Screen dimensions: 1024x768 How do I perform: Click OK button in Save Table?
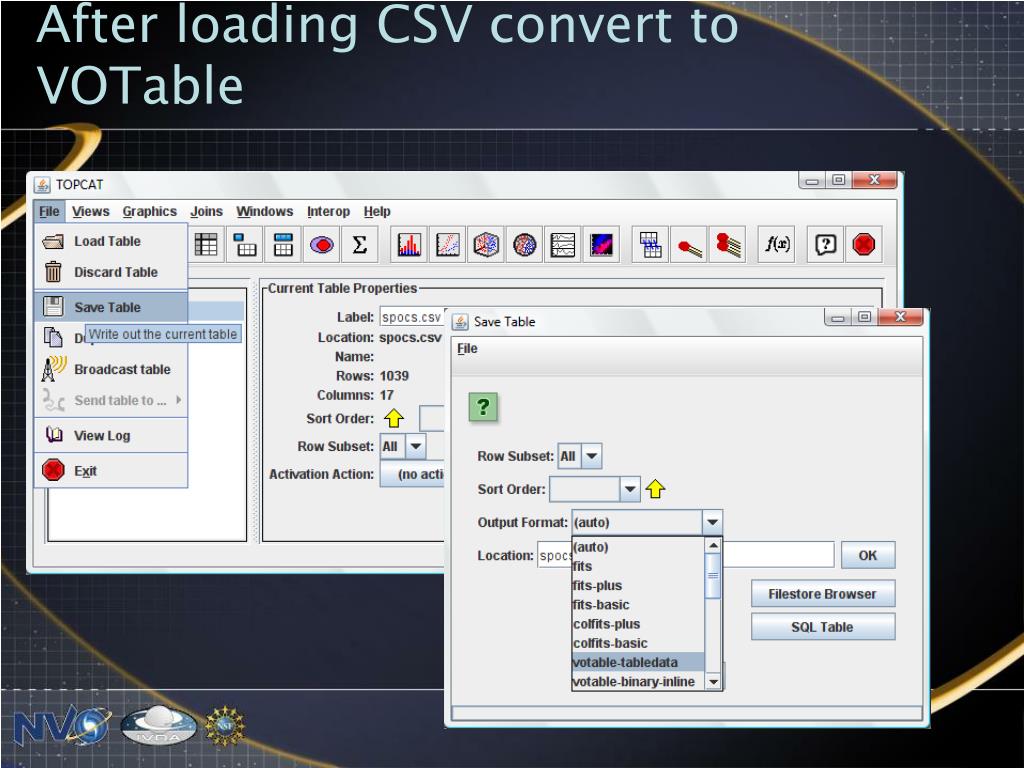click(867, 555)
